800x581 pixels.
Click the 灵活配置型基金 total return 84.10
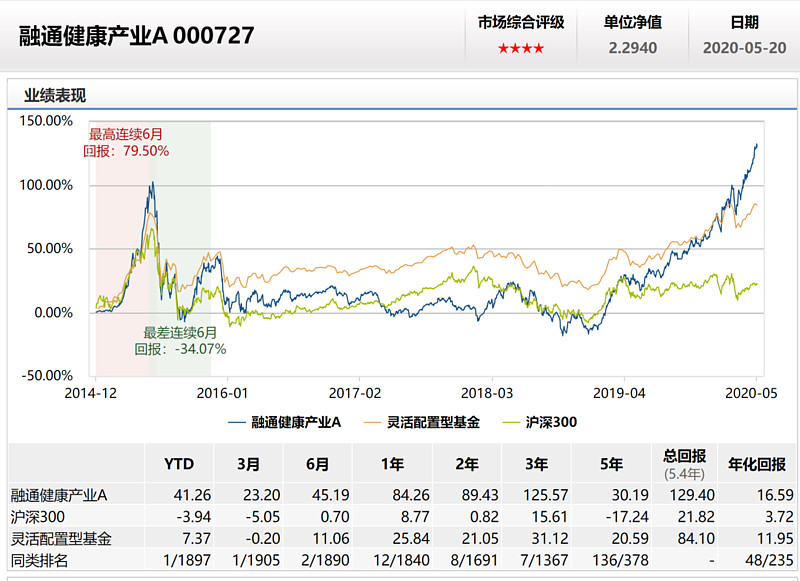696,539
